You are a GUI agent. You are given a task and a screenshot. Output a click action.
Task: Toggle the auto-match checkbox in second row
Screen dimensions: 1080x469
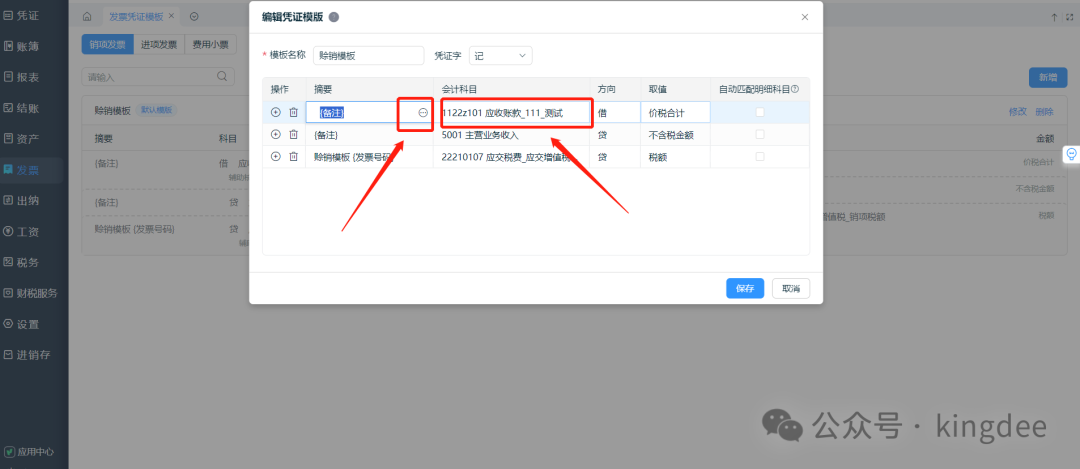760,135
